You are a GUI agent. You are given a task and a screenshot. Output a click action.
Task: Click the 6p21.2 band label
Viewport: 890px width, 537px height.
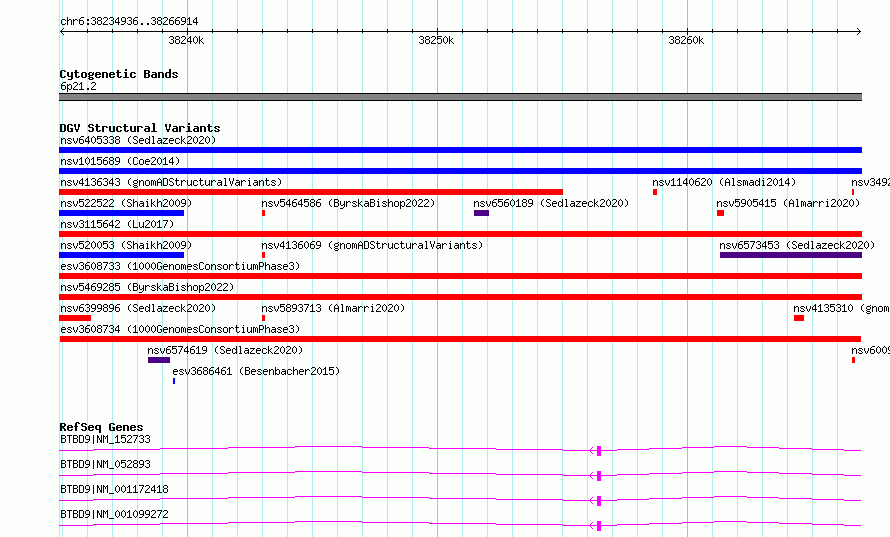pos(78,86)
